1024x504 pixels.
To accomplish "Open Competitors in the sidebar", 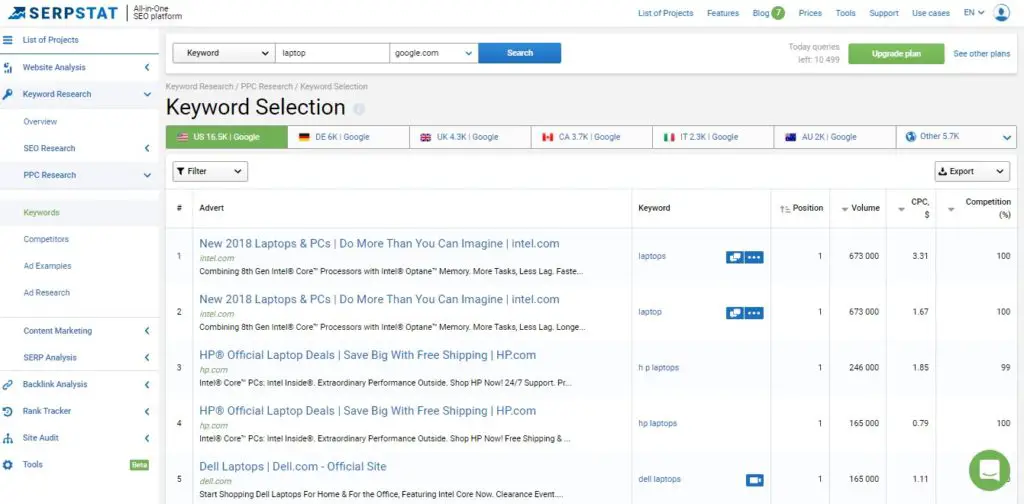I will click(46, 239).
